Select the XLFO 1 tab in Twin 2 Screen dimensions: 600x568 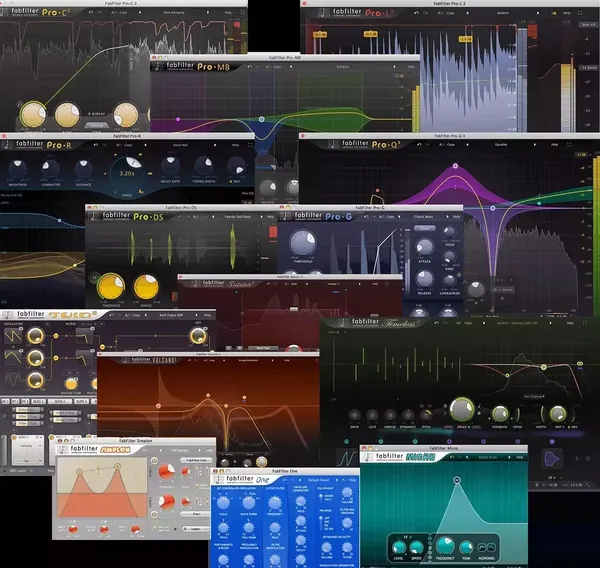point(38,401)
